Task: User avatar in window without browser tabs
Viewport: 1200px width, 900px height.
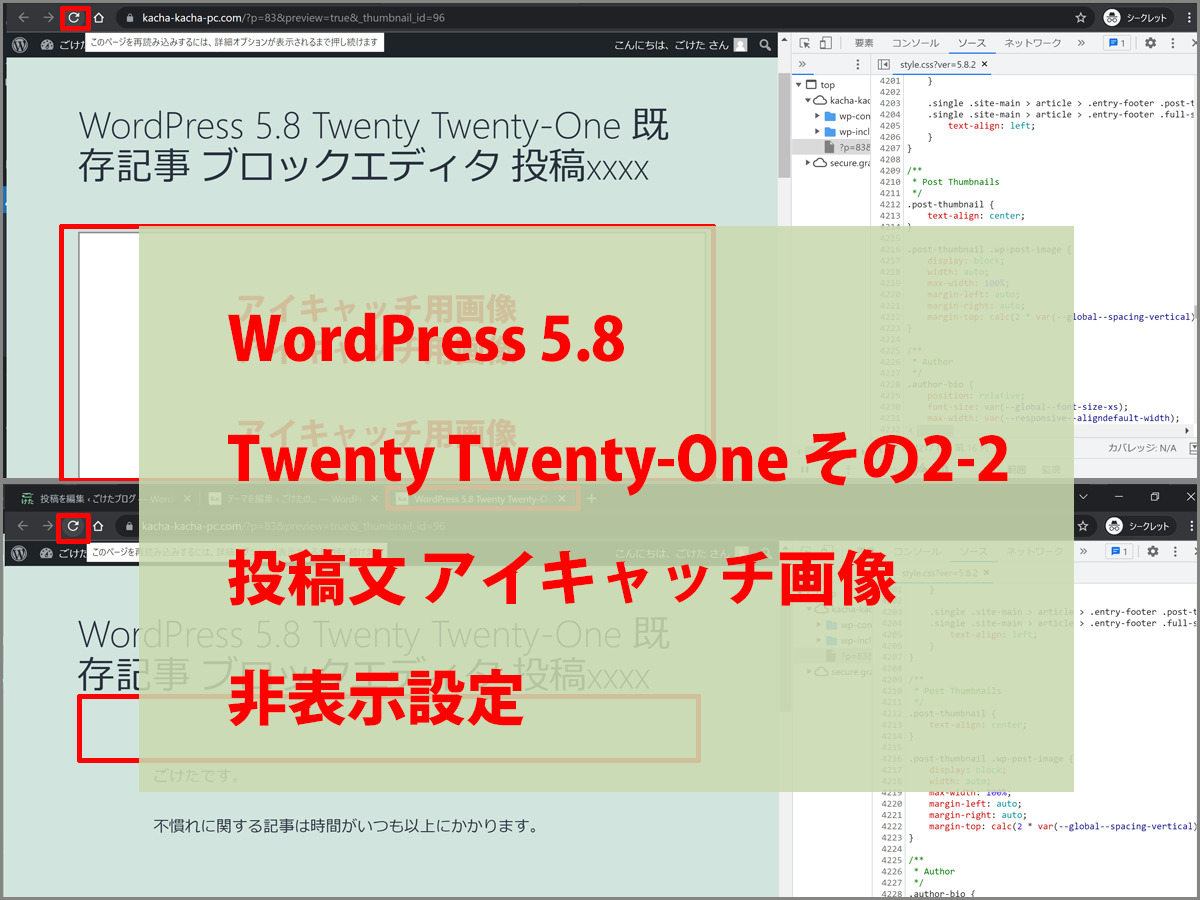Action: tap(740, 44)
